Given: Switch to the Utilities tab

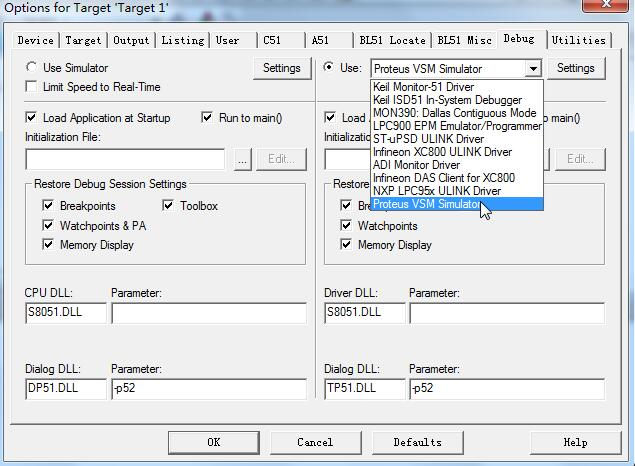Looking at the screenshot, I should pos(579,40).
